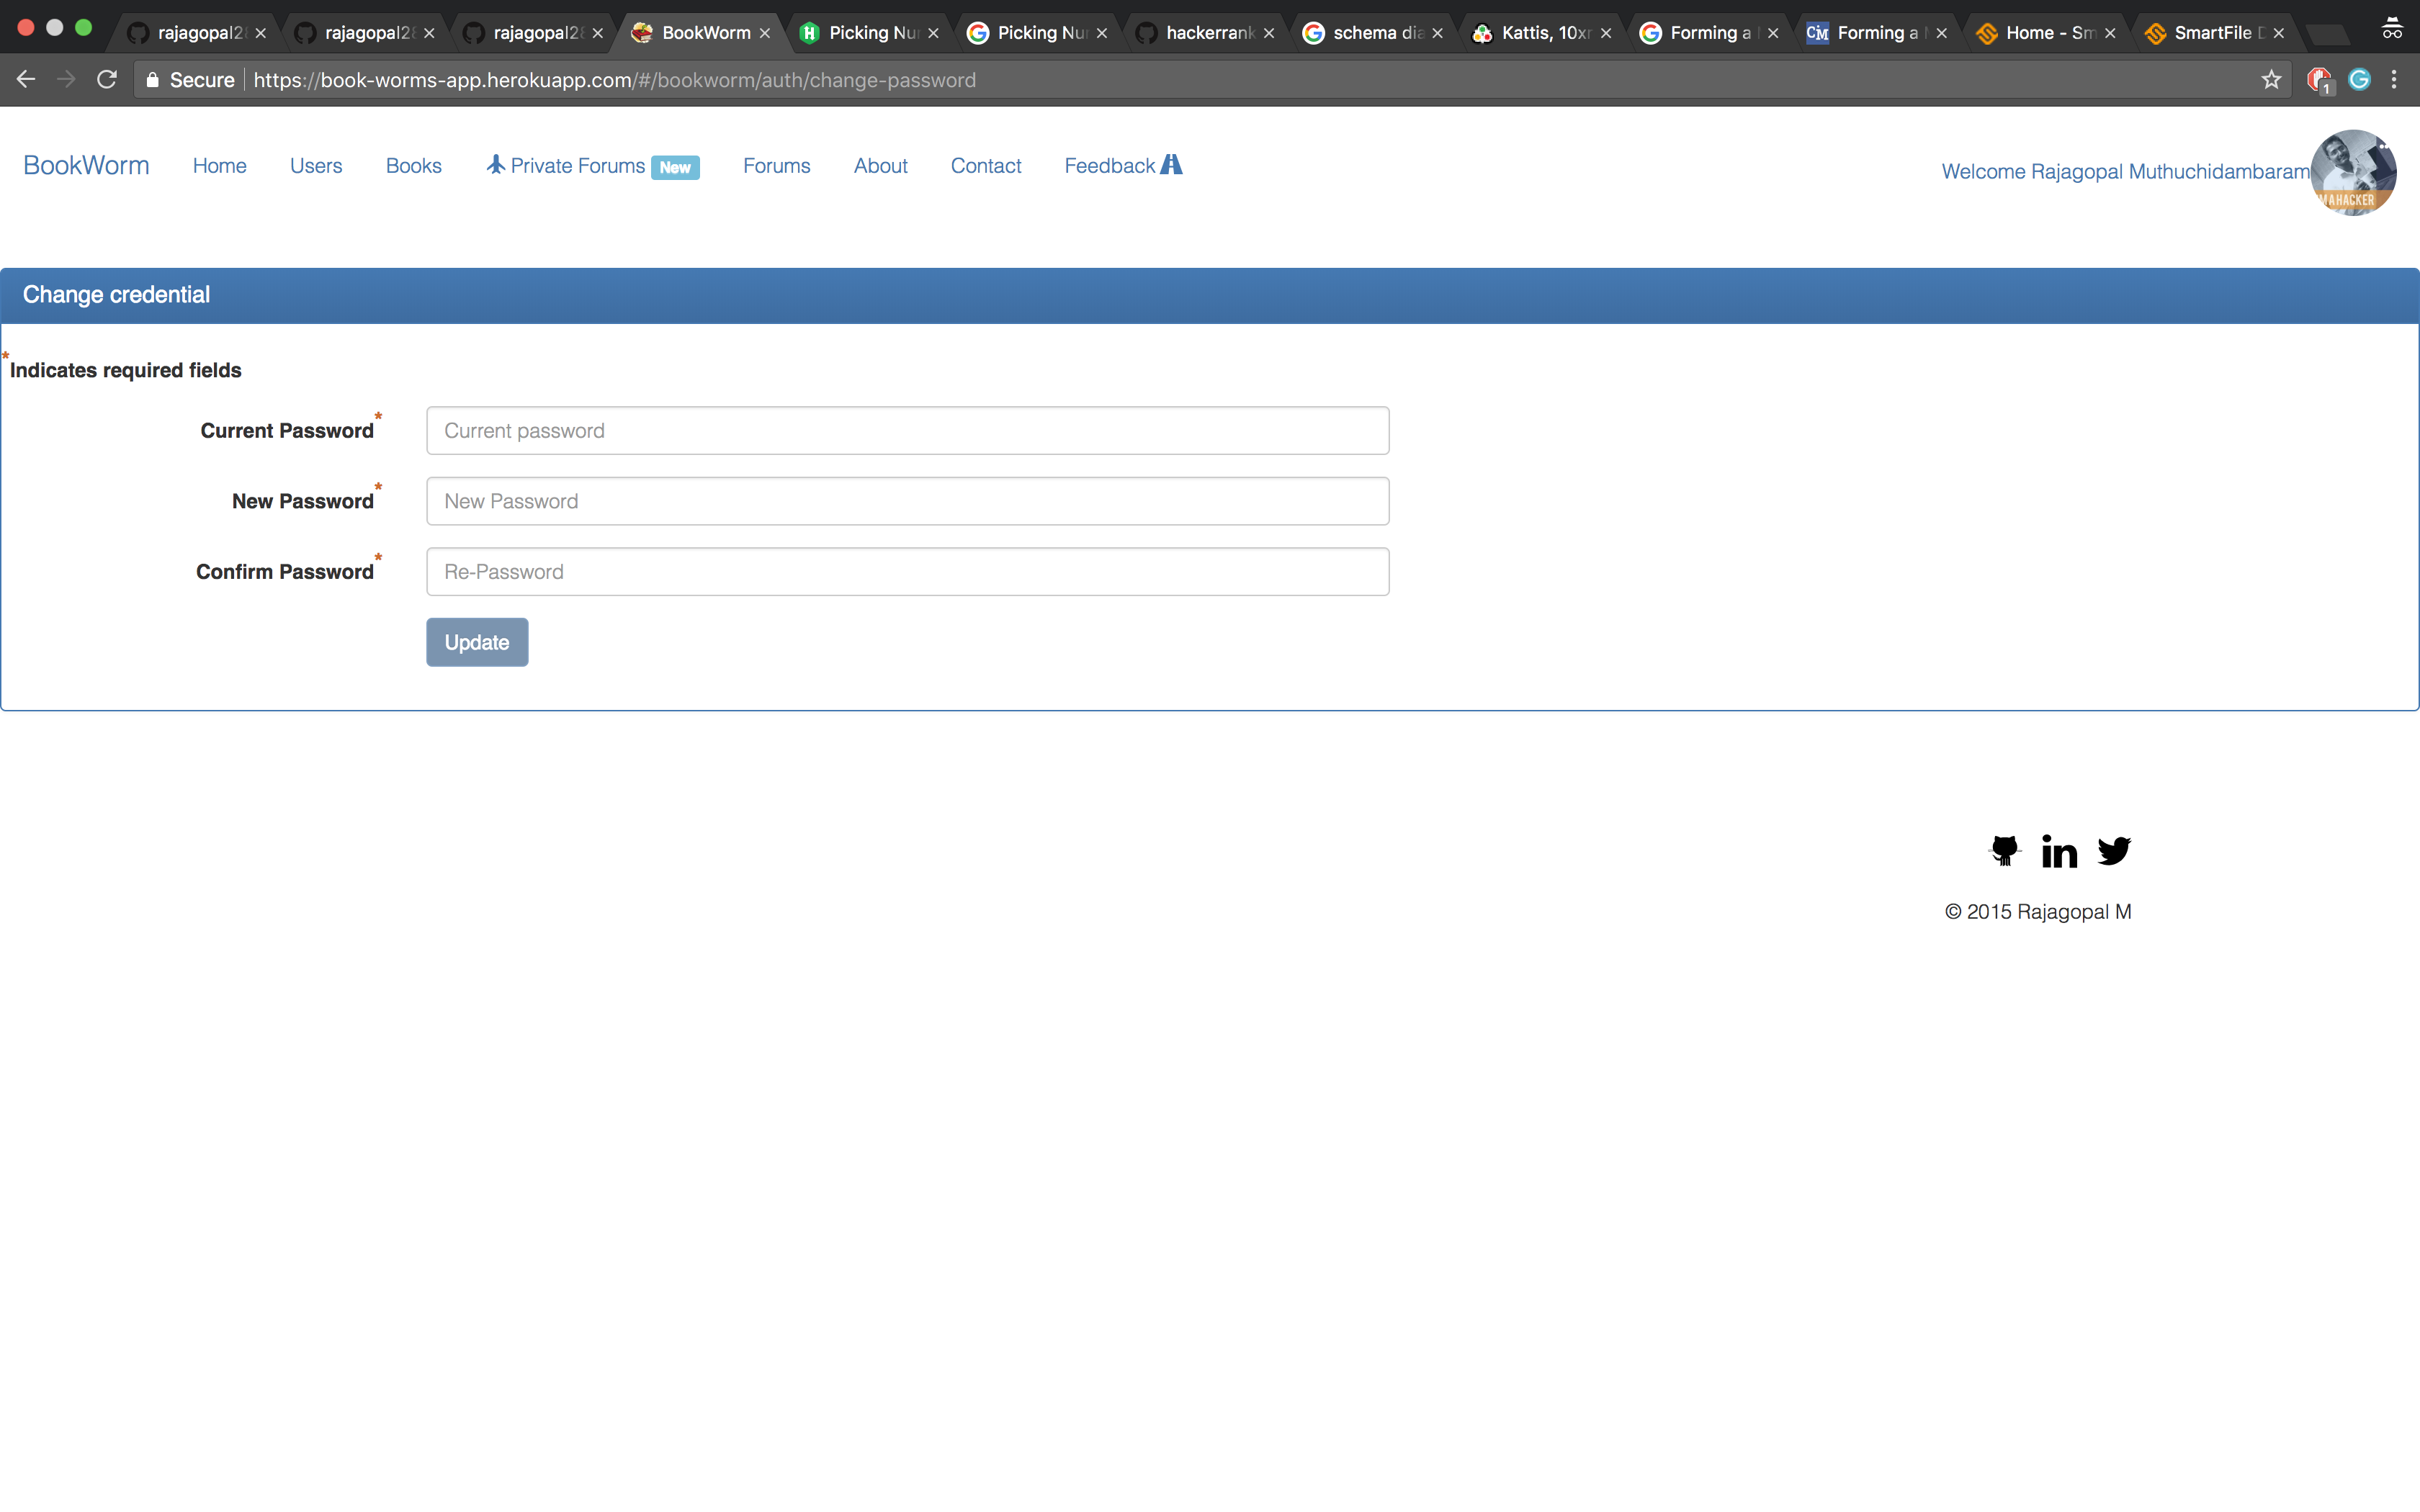Viewport: 2420px width, 1512px height.
Task: Open Private Forums nav link
Action: [x=577, y=166]
